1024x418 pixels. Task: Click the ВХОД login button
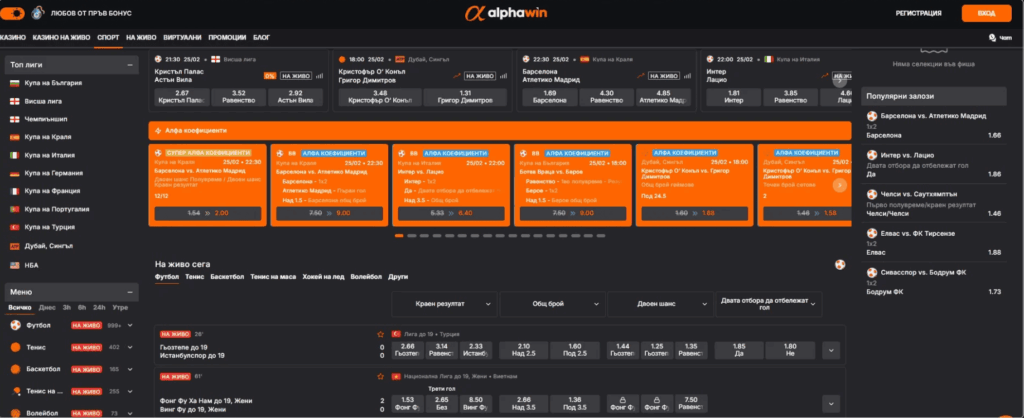[986, 13]
